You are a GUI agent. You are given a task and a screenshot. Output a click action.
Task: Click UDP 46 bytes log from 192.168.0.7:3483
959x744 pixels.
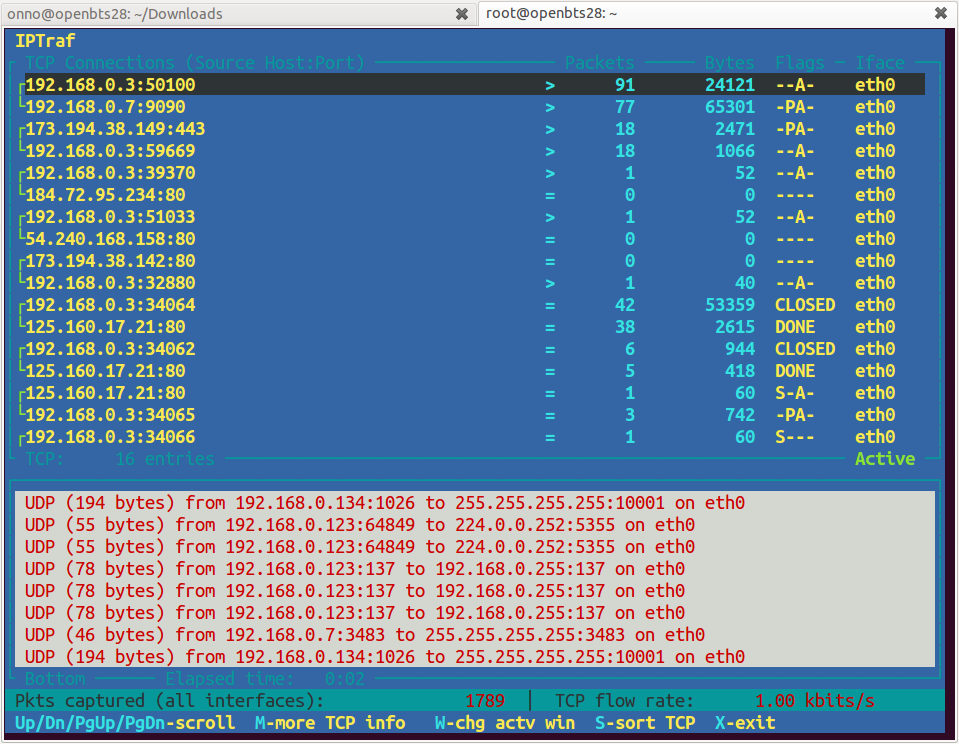click(x=365, y=635)
